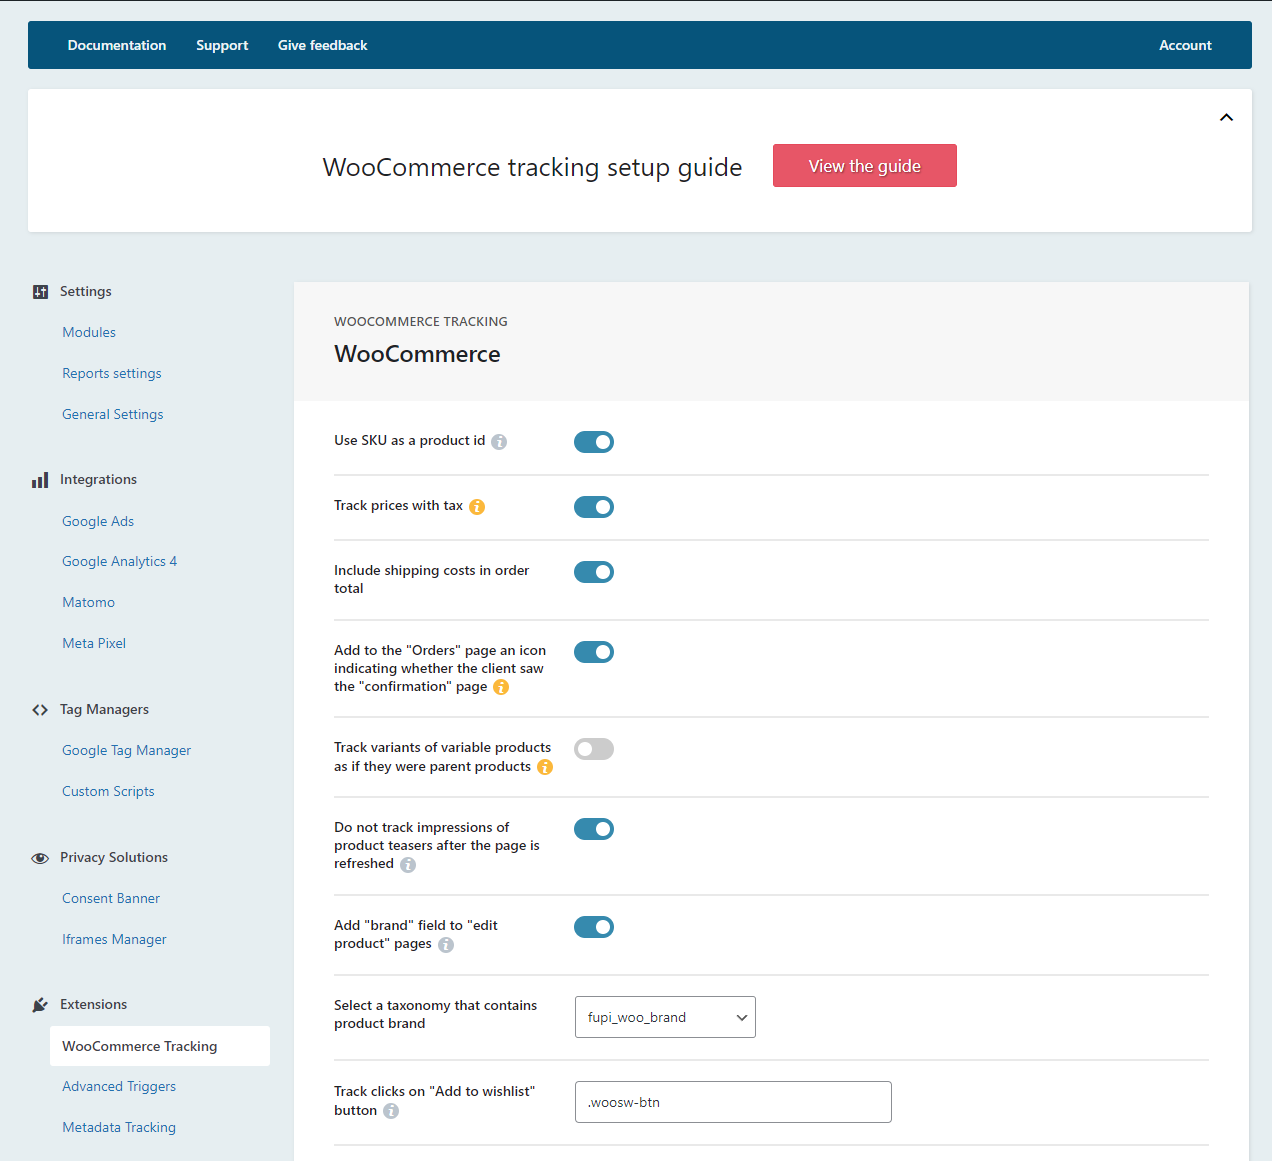This screenshot has height=1161, width=1272.
Task: Open Matomo integration
Action: click(89, 602)
